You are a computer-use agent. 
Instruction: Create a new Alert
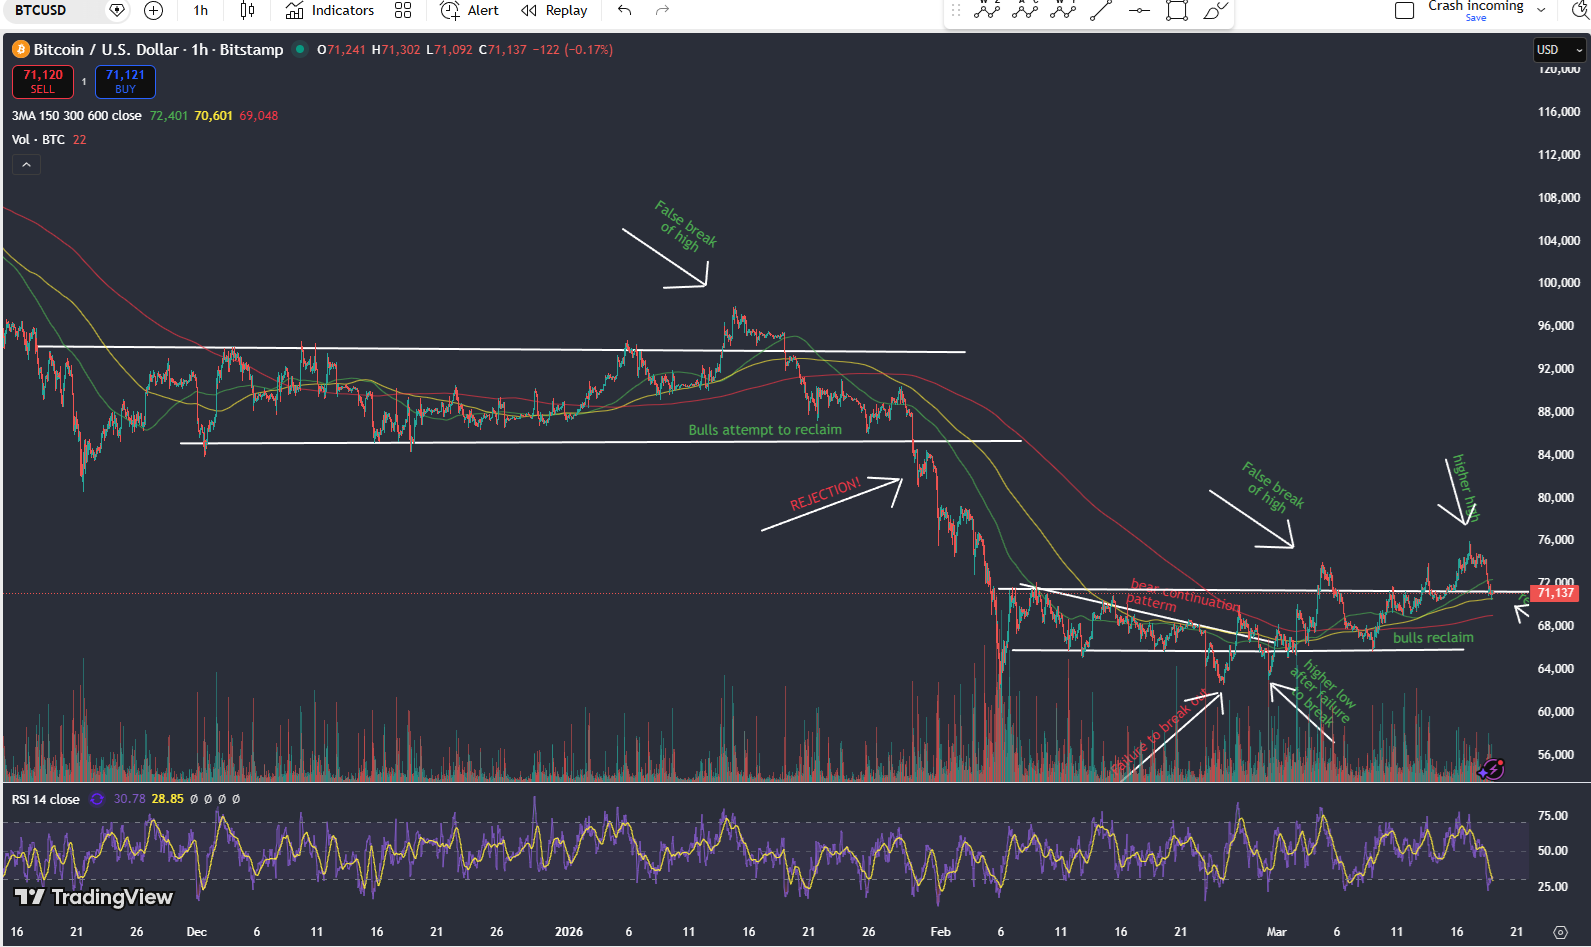coord(470,10)
